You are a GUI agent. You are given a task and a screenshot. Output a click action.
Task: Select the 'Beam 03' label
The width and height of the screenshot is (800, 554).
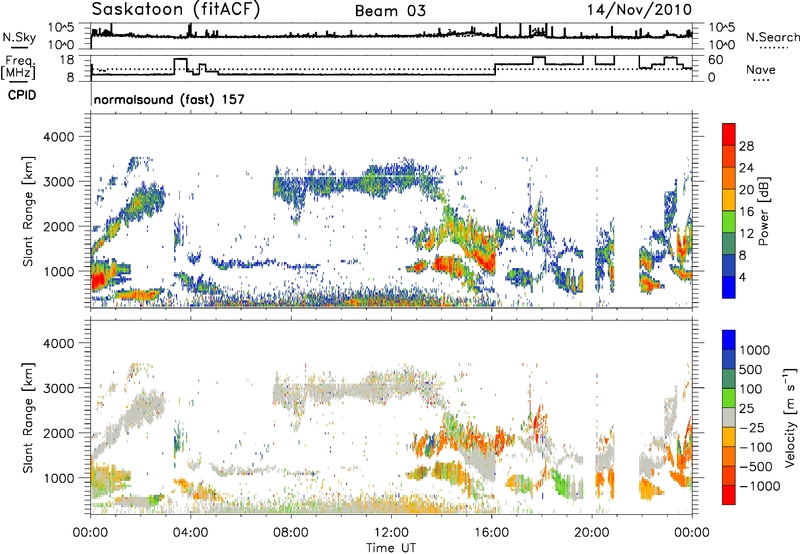click(x=390, y=11)
